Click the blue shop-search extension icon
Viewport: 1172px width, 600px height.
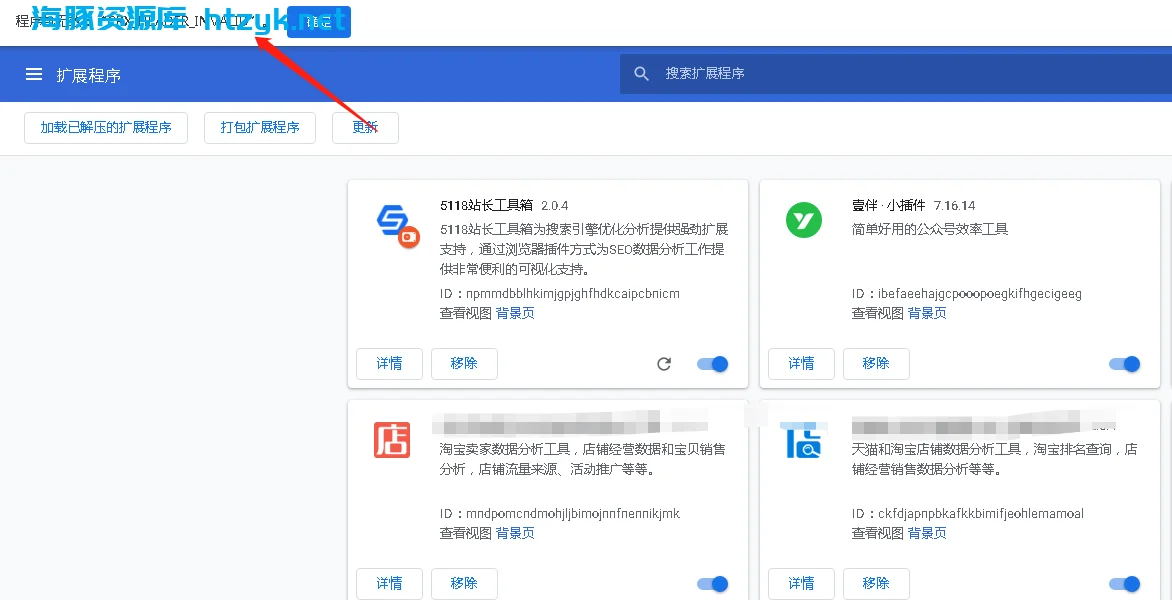(x=804, y=439)
